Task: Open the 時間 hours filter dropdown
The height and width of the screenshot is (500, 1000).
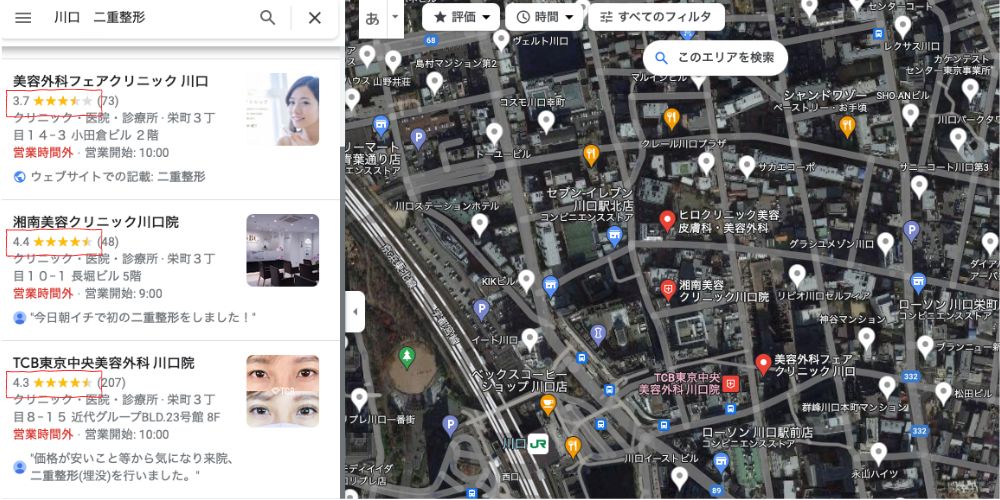Action: coord(544,17)
